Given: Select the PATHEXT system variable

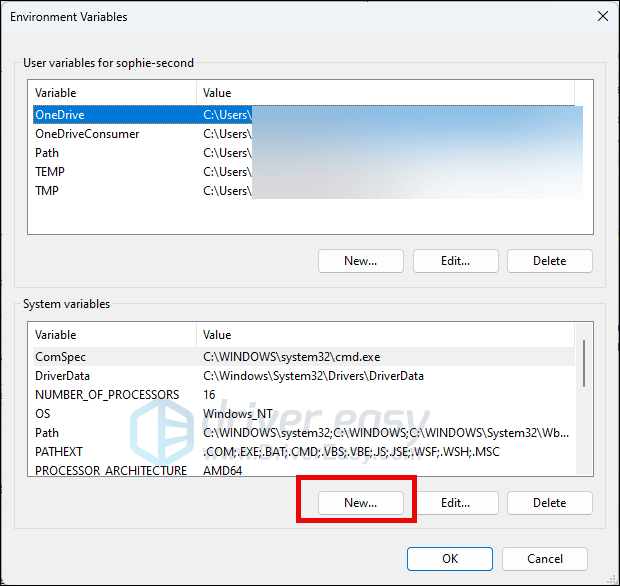Looking at the screenshot, I should (x=59, y=452).
